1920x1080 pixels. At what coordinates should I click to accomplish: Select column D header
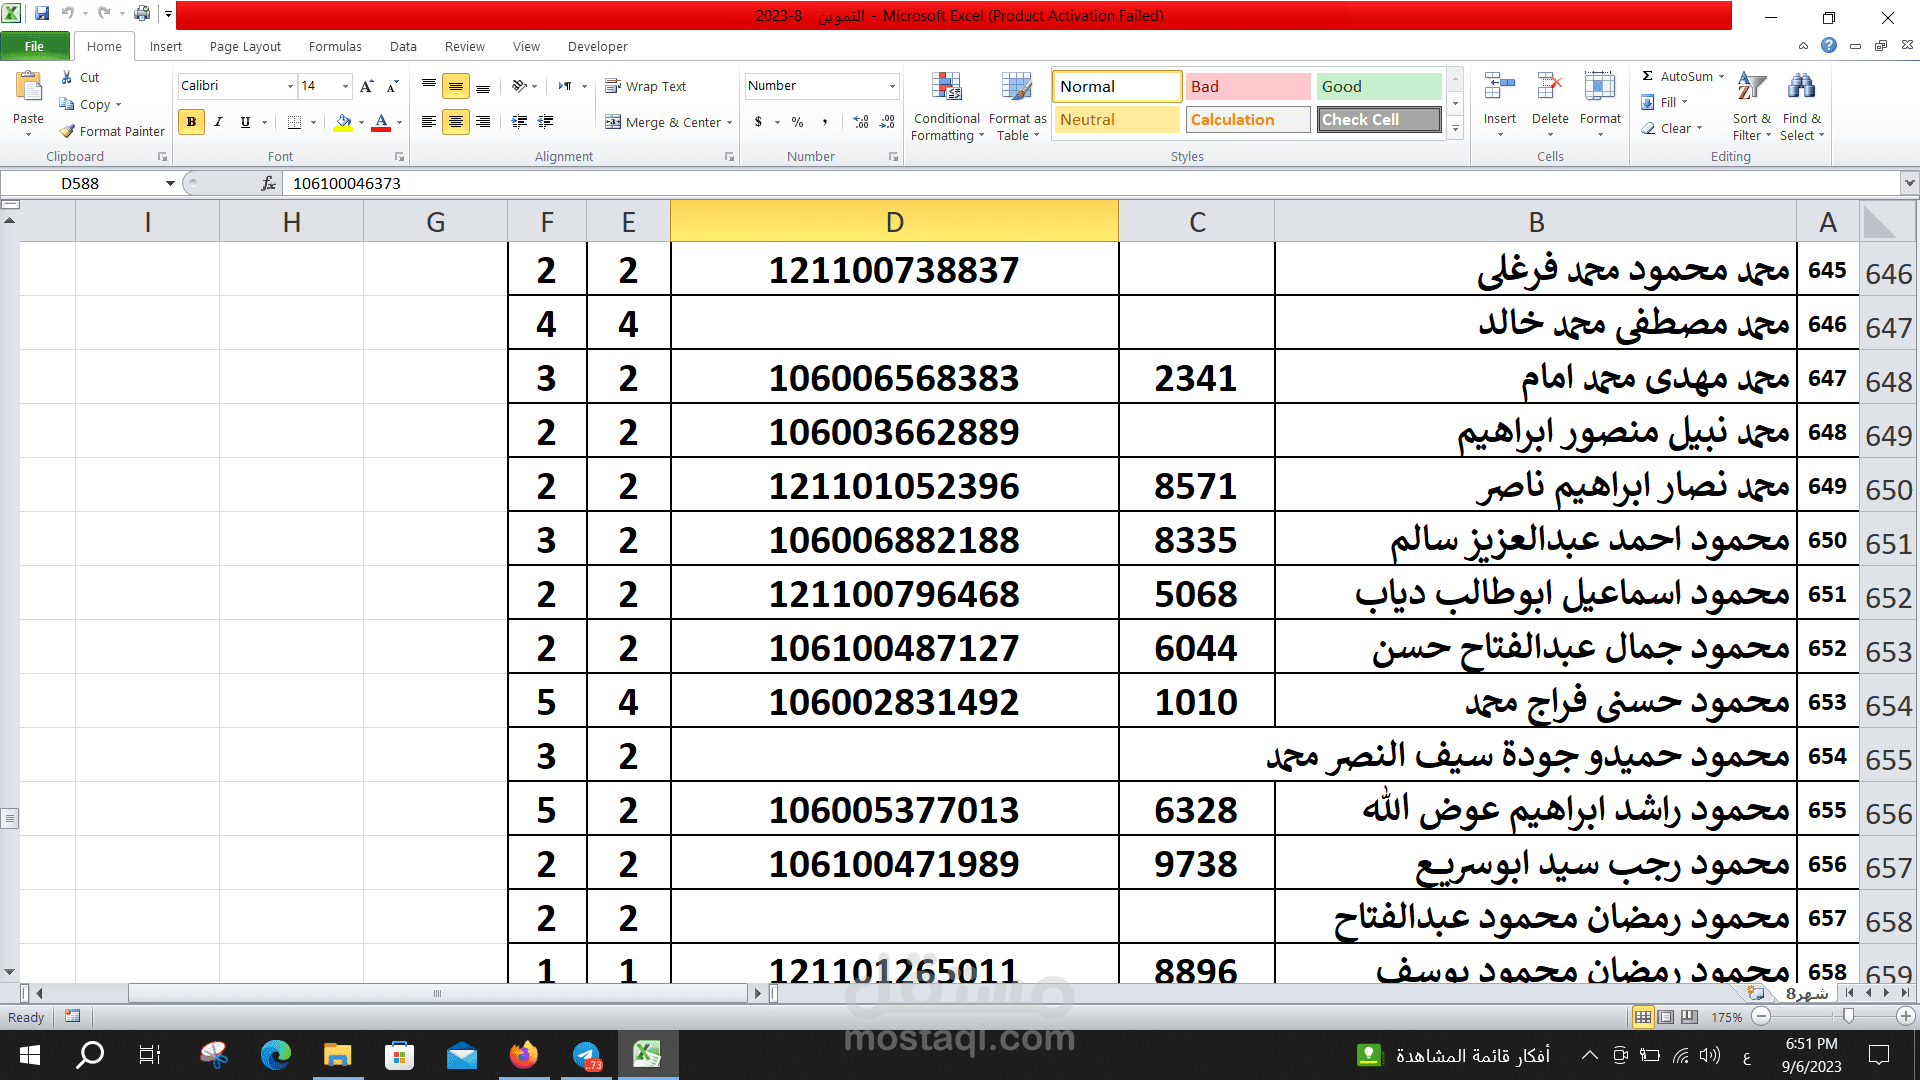(894, 221)
